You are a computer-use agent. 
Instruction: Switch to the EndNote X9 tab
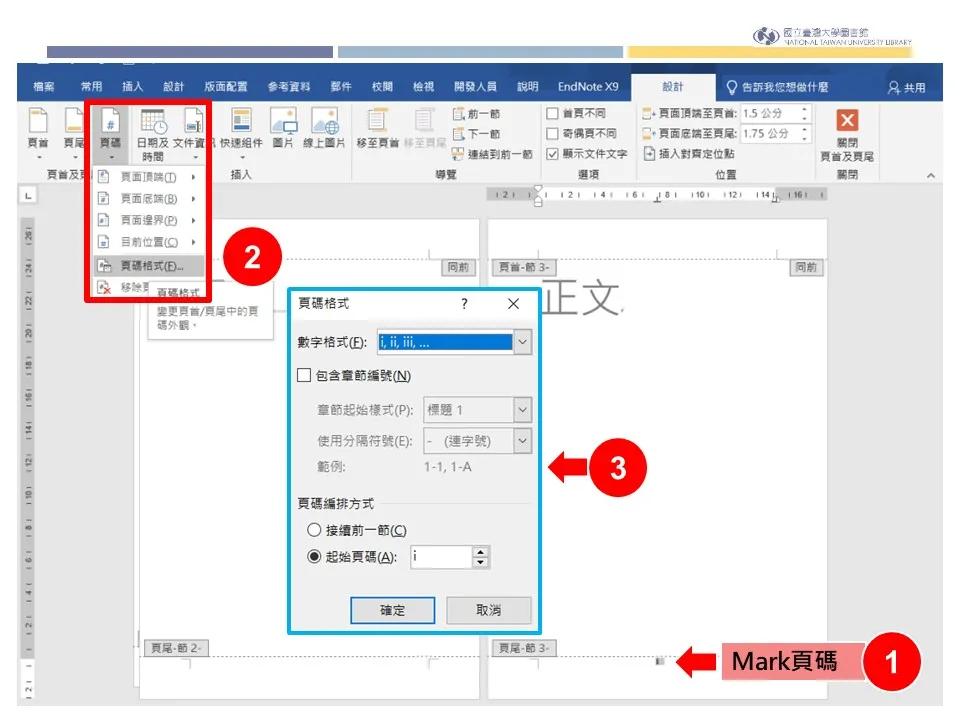point(587,86)
